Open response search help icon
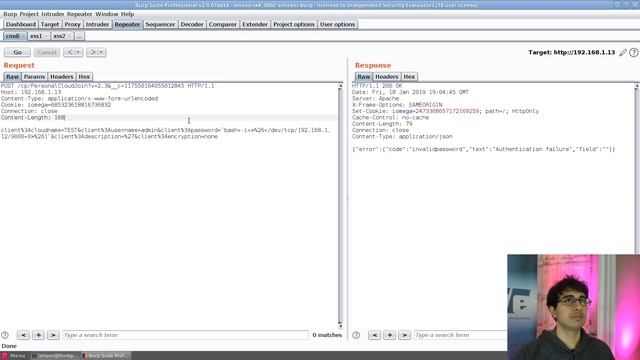Screen dimensions: 640x360 coord(356,335)
